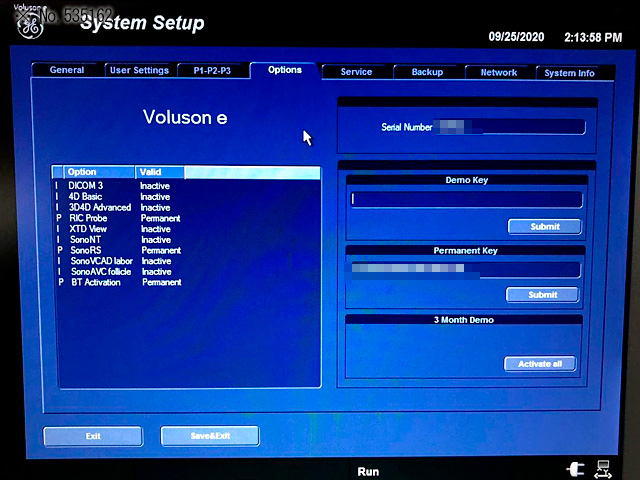This screenshot has height=480, width=640.
Task: Select the SonoAVC follicle option row
Action: [x=188, y=271]
